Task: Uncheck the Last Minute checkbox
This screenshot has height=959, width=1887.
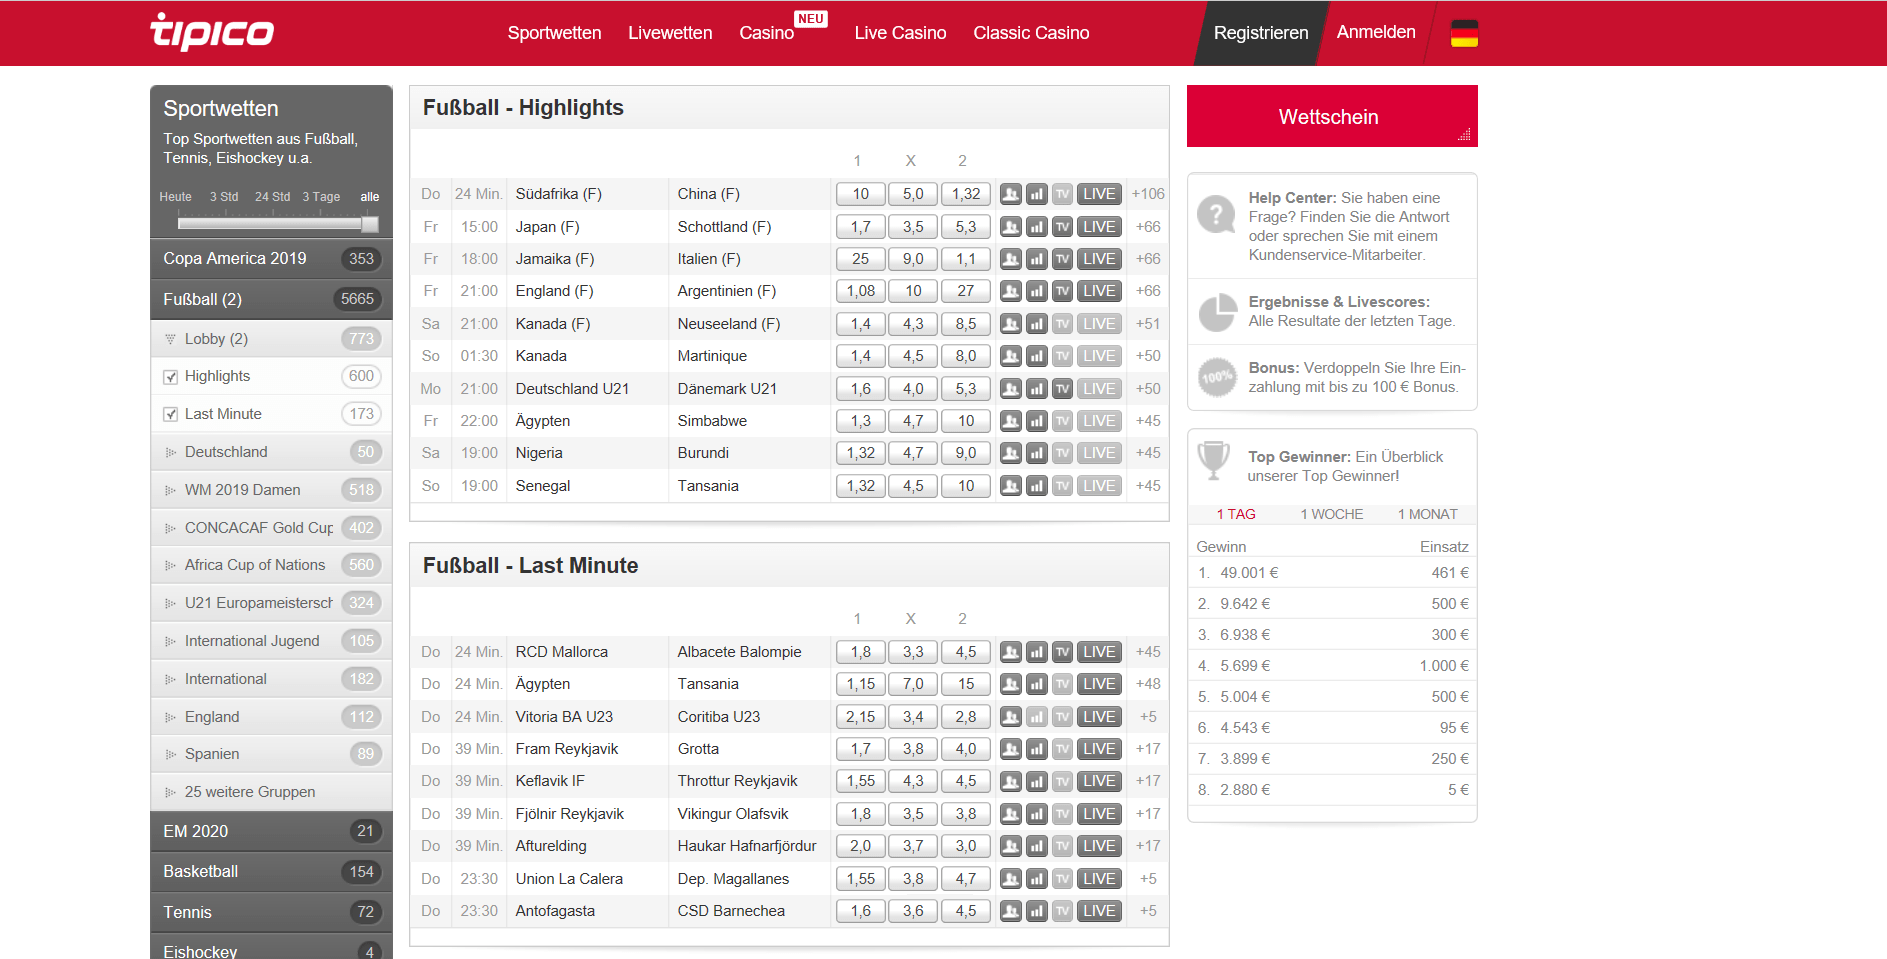Action: click(171, 414)
